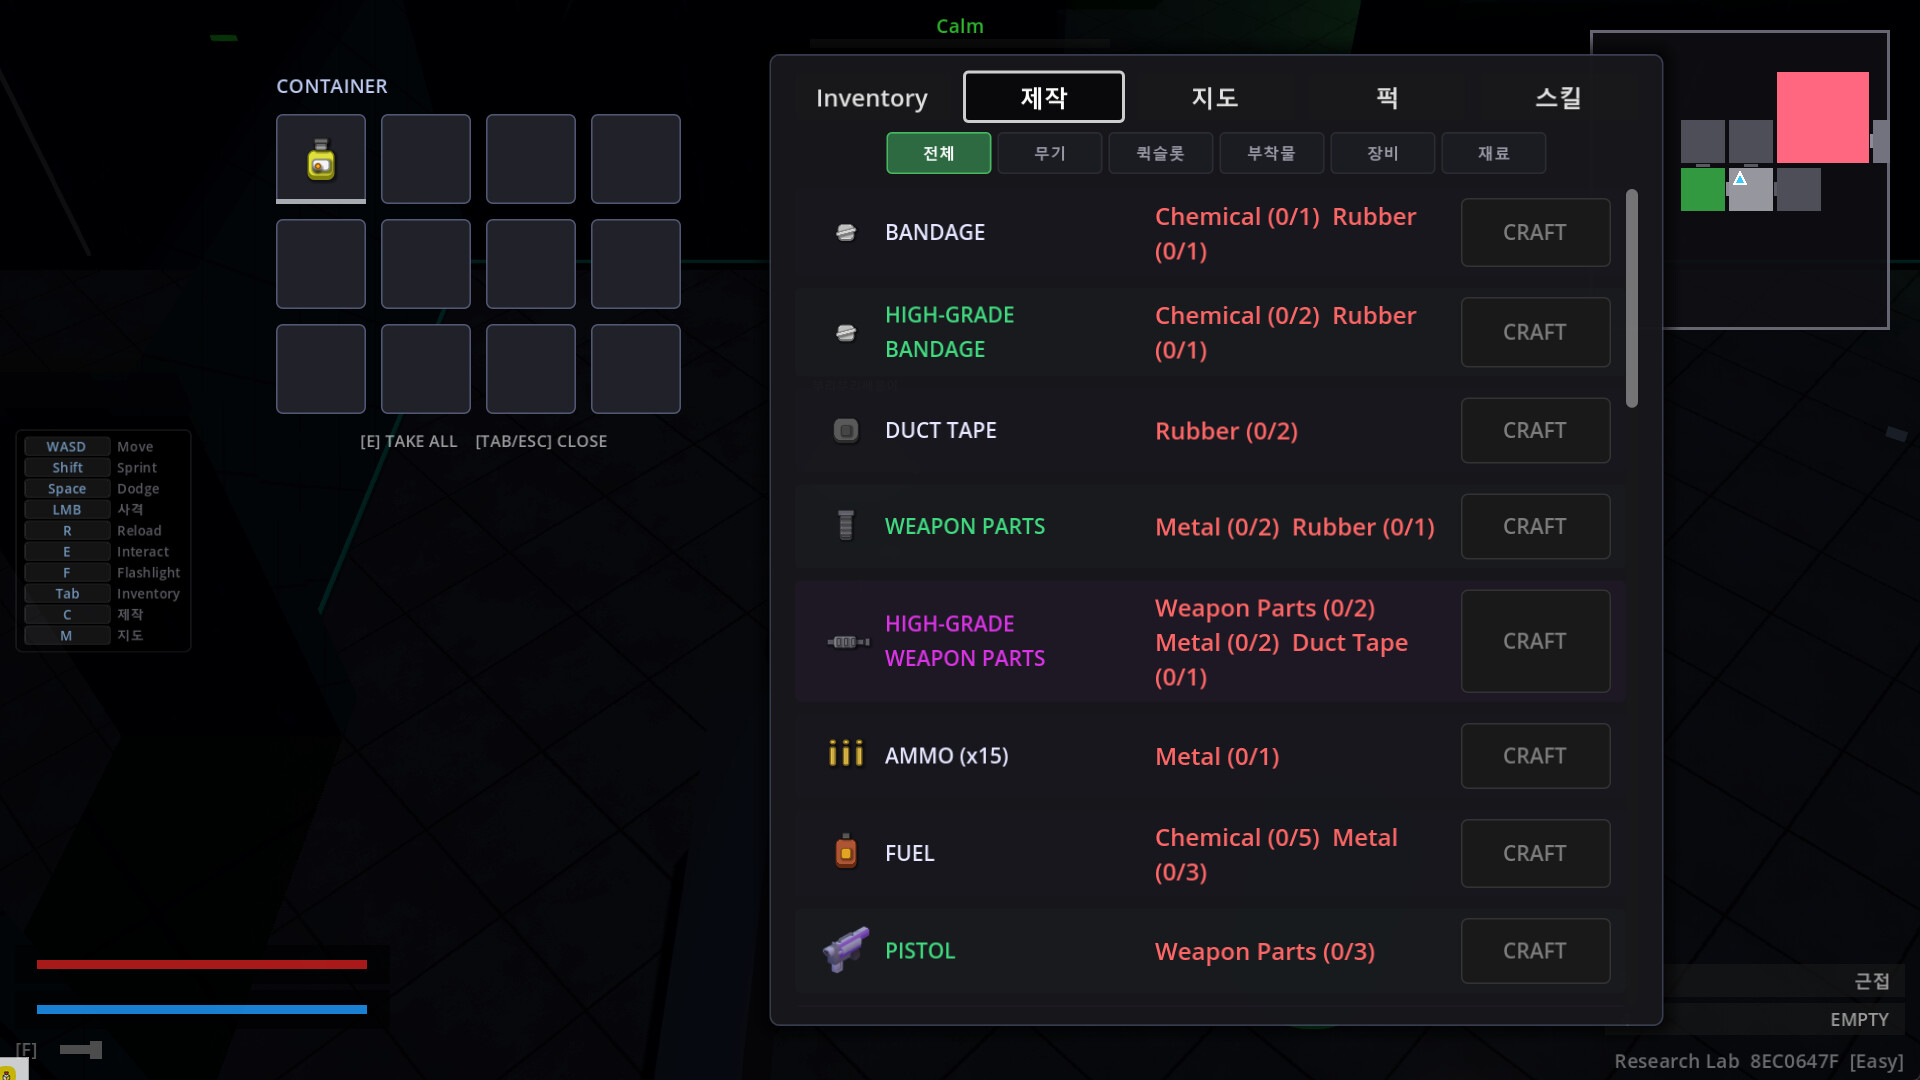Click the High-Grade Weapon Parts icon
This screenshot has height=1080, width=1920.
[847, 641]
